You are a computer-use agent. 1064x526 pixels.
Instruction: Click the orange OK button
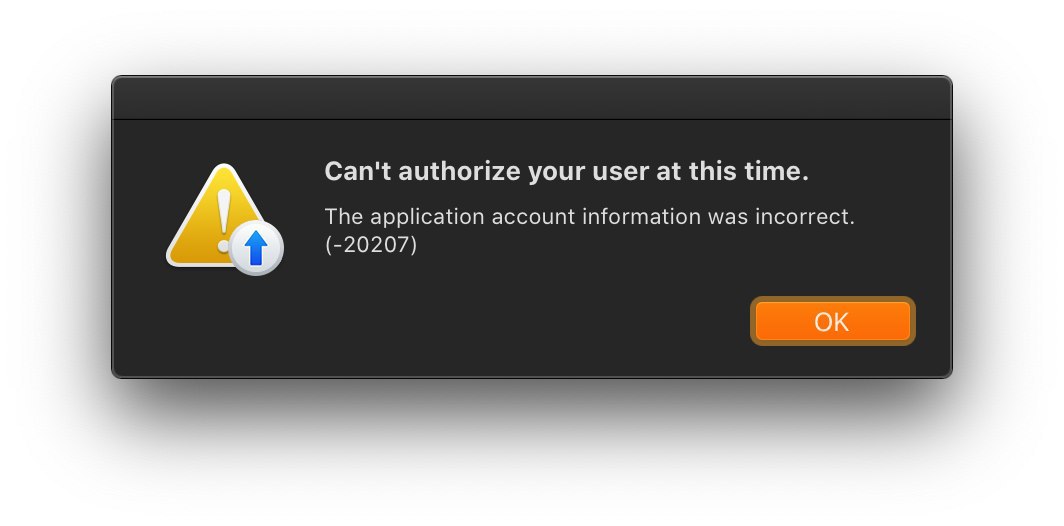833,321
